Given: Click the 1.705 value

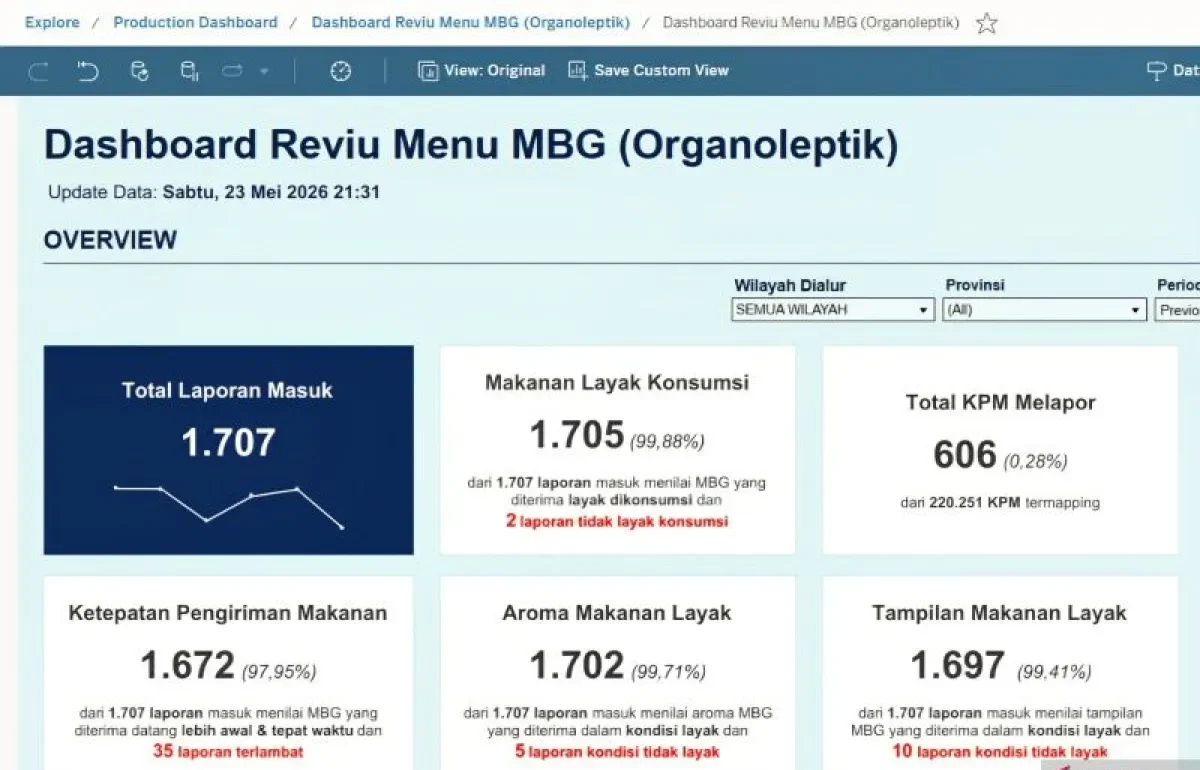Looking at the screenshot, I should tap(577, 435).
